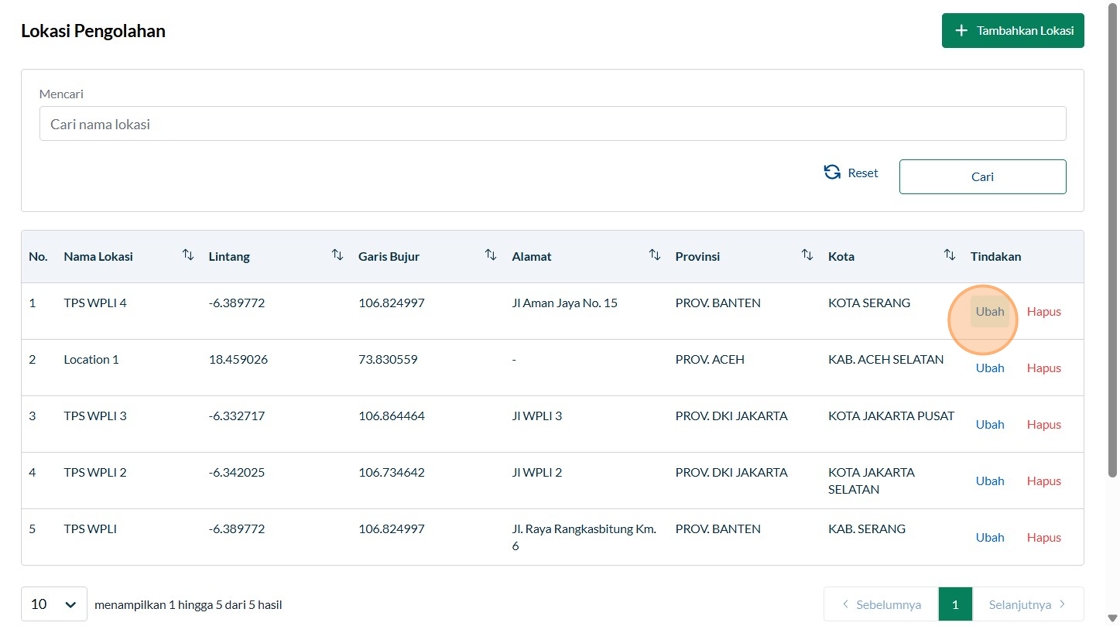
Task: Click plus icon on Tambahkan Lokasi
Action: (x=961, y=31)
